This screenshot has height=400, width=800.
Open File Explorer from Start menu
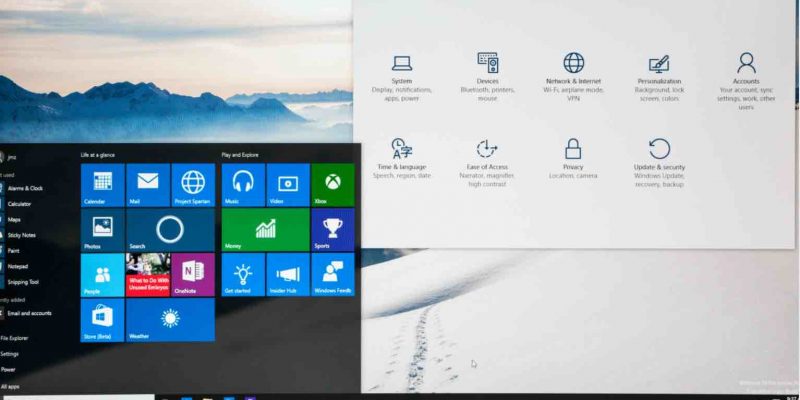click(14, 338)
